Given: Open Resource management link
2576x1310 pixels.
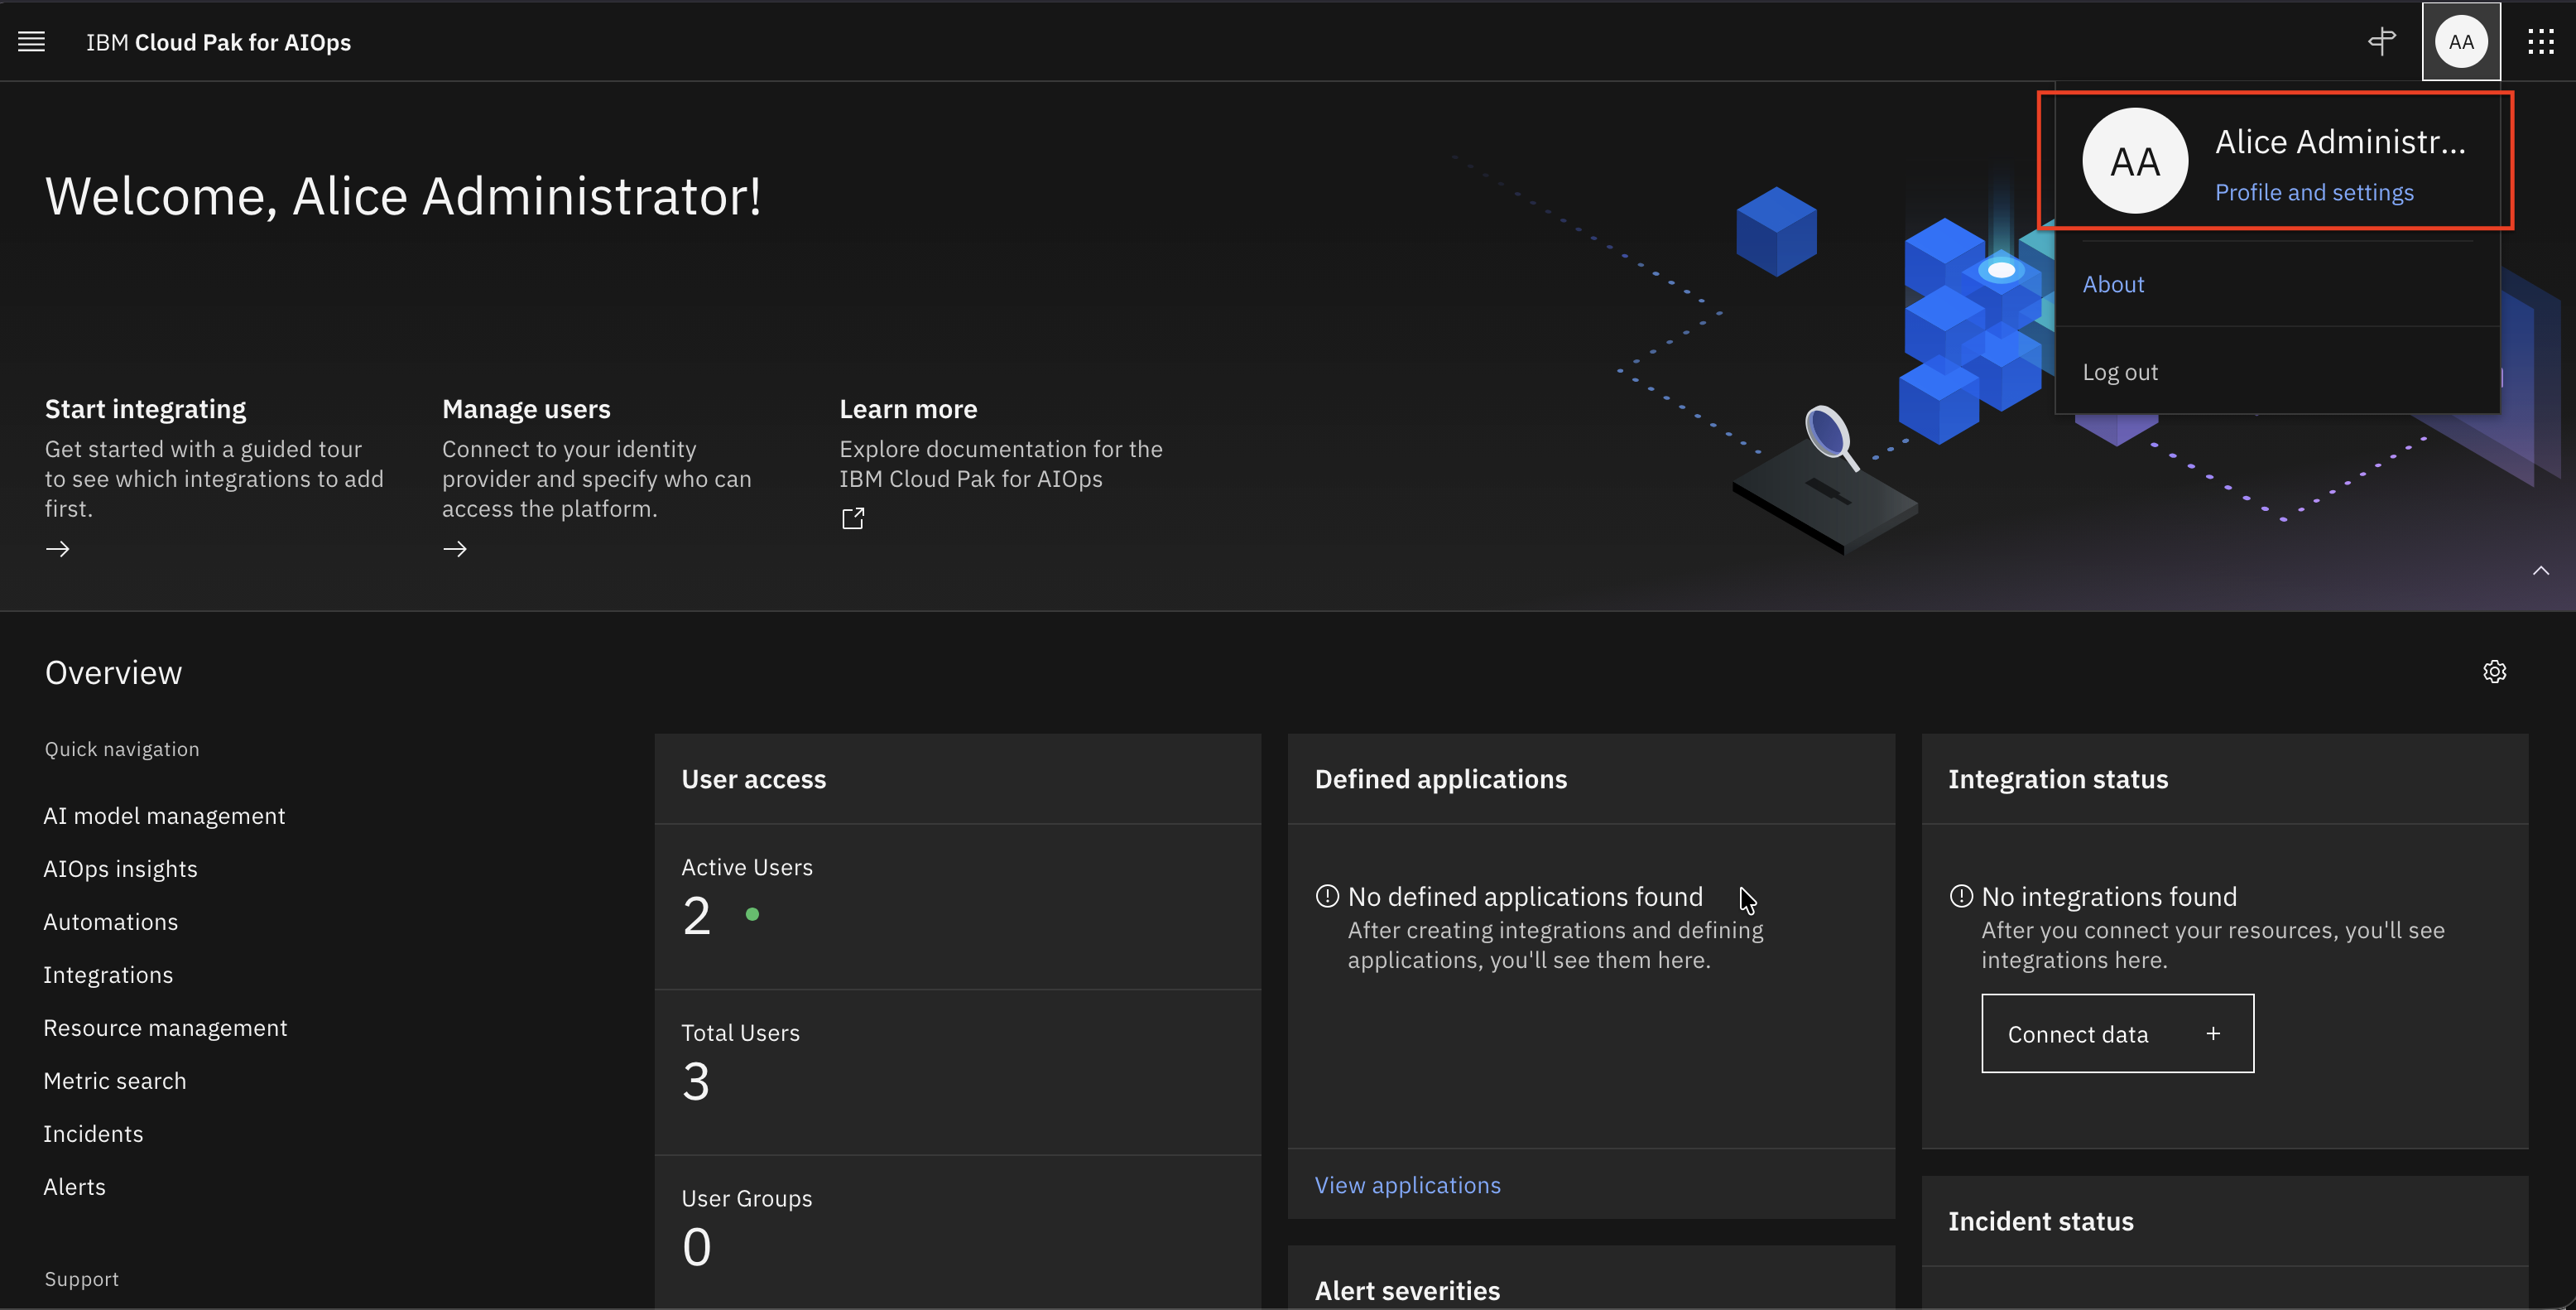Looking at the screenshot, I should [x=165, y=1028].
